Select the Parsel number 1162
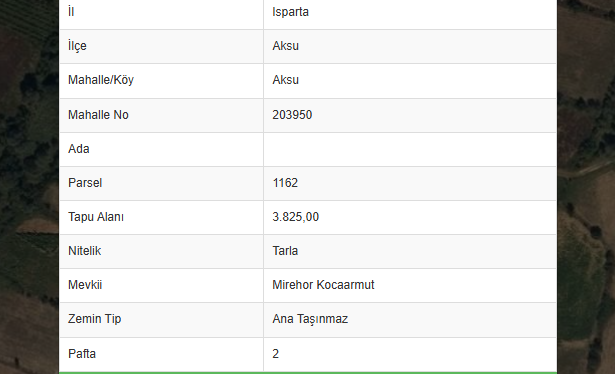The height and width of the screenshot is (374, 615). pyautogui.click(x=285, y=183)
